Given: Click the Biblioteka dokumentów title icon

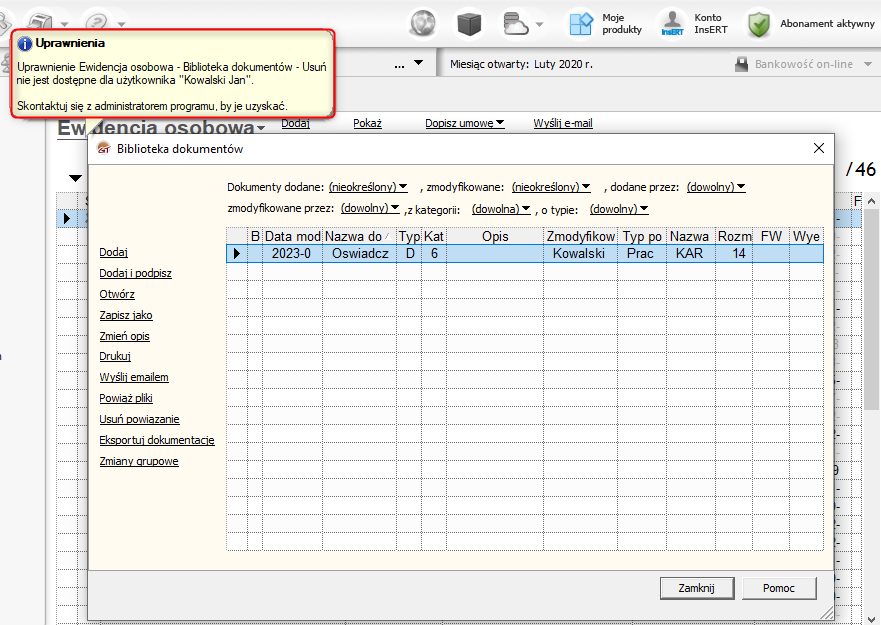Looking at the screenshot, I should click(104, 148).
